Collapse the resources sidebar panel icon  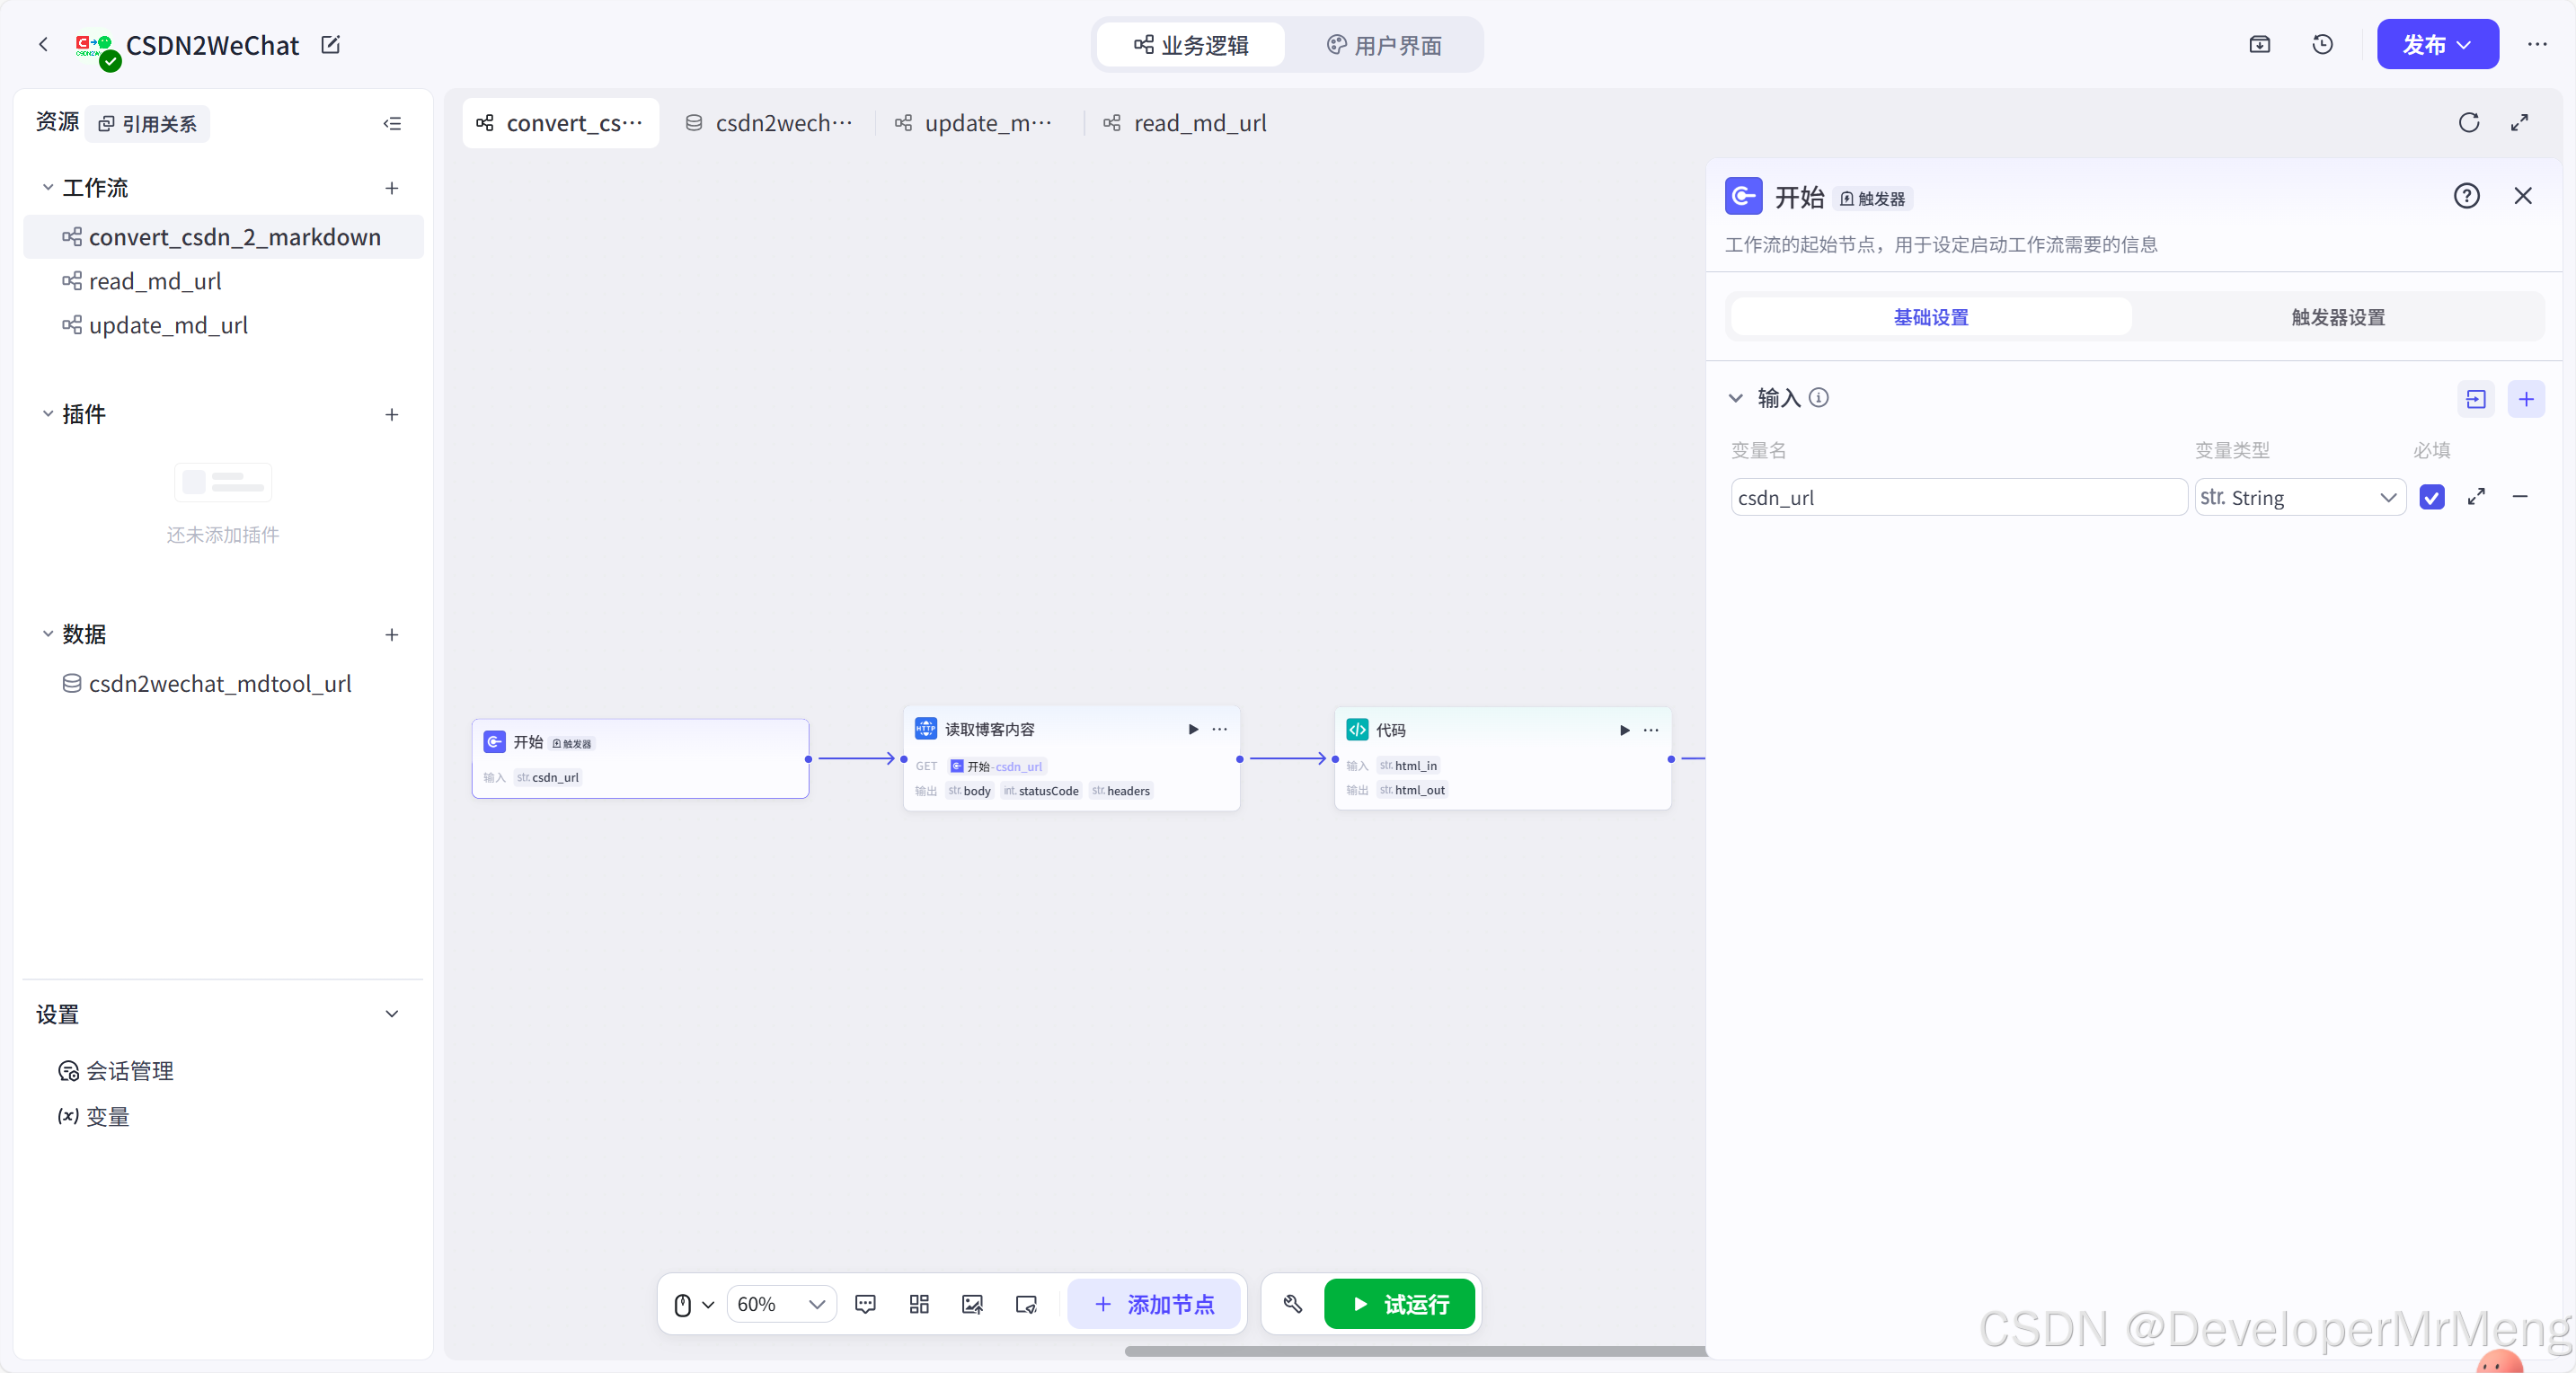pos(392,124)
